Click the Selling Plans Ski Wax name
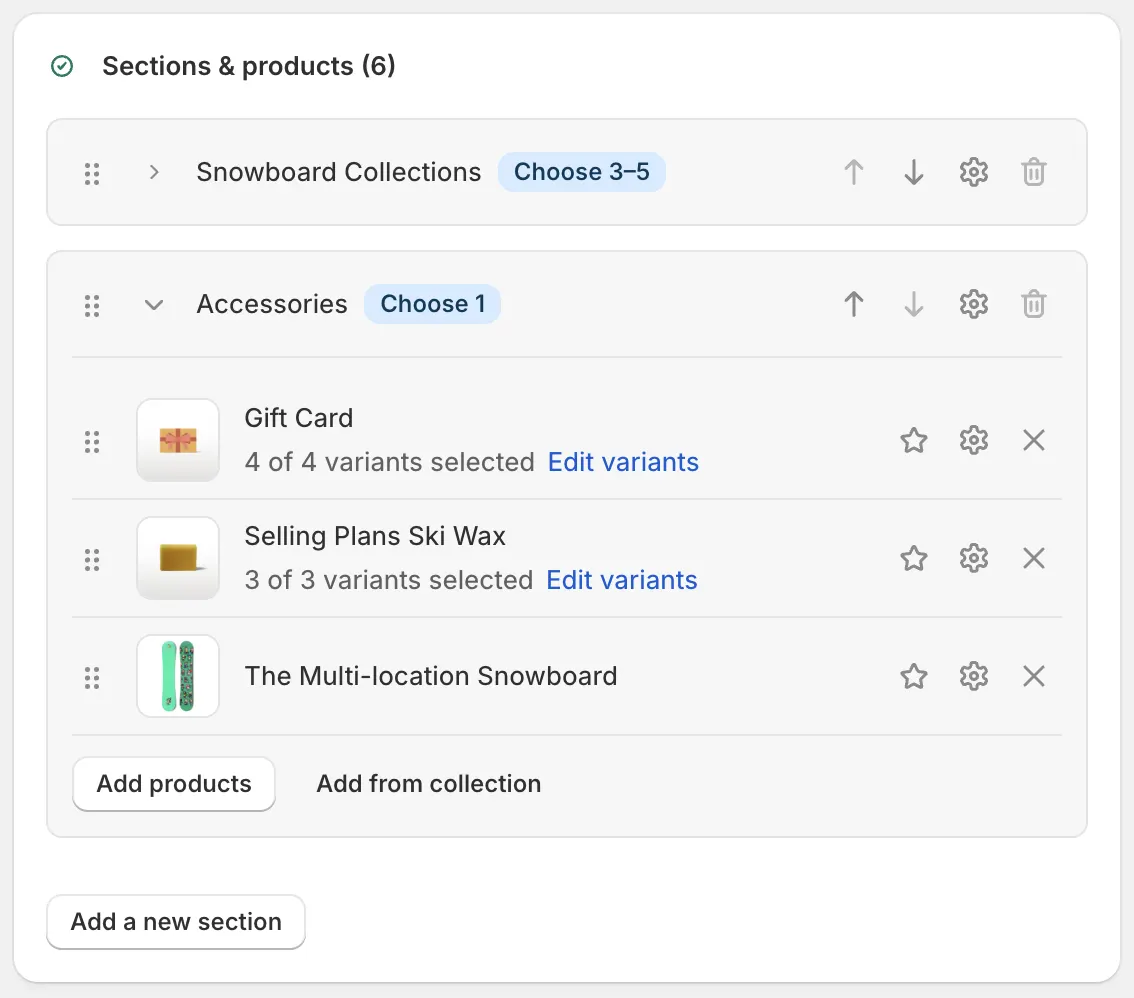This screenshot has height=998, width=1134. click(375, 536)
